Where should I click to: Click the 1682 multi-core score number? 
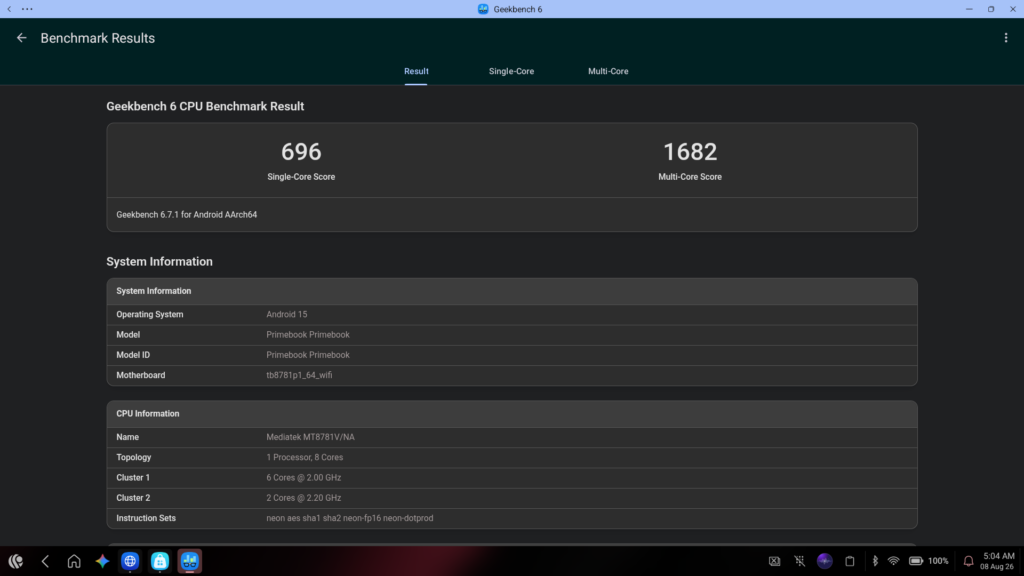tap(690, 152)
